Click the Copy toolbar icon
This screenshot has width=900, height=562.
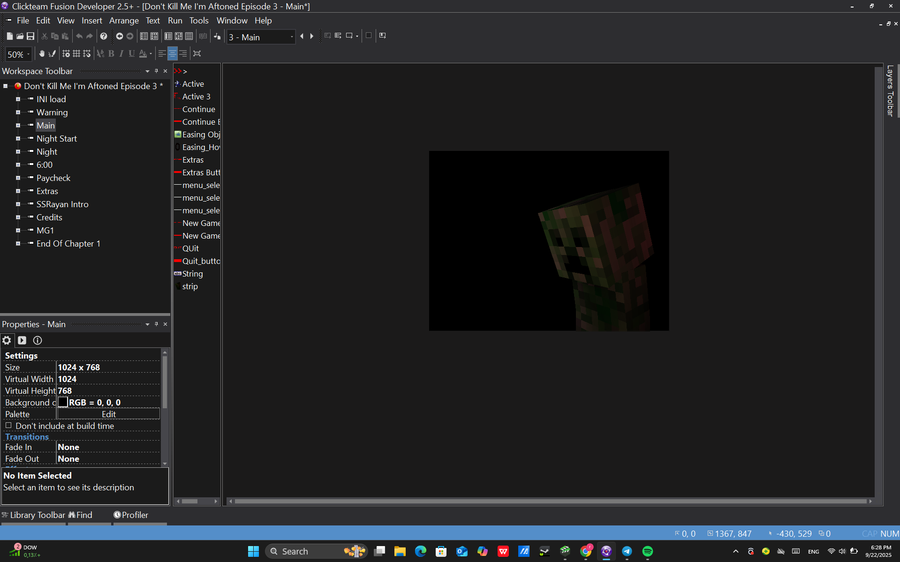pos(55,36)
